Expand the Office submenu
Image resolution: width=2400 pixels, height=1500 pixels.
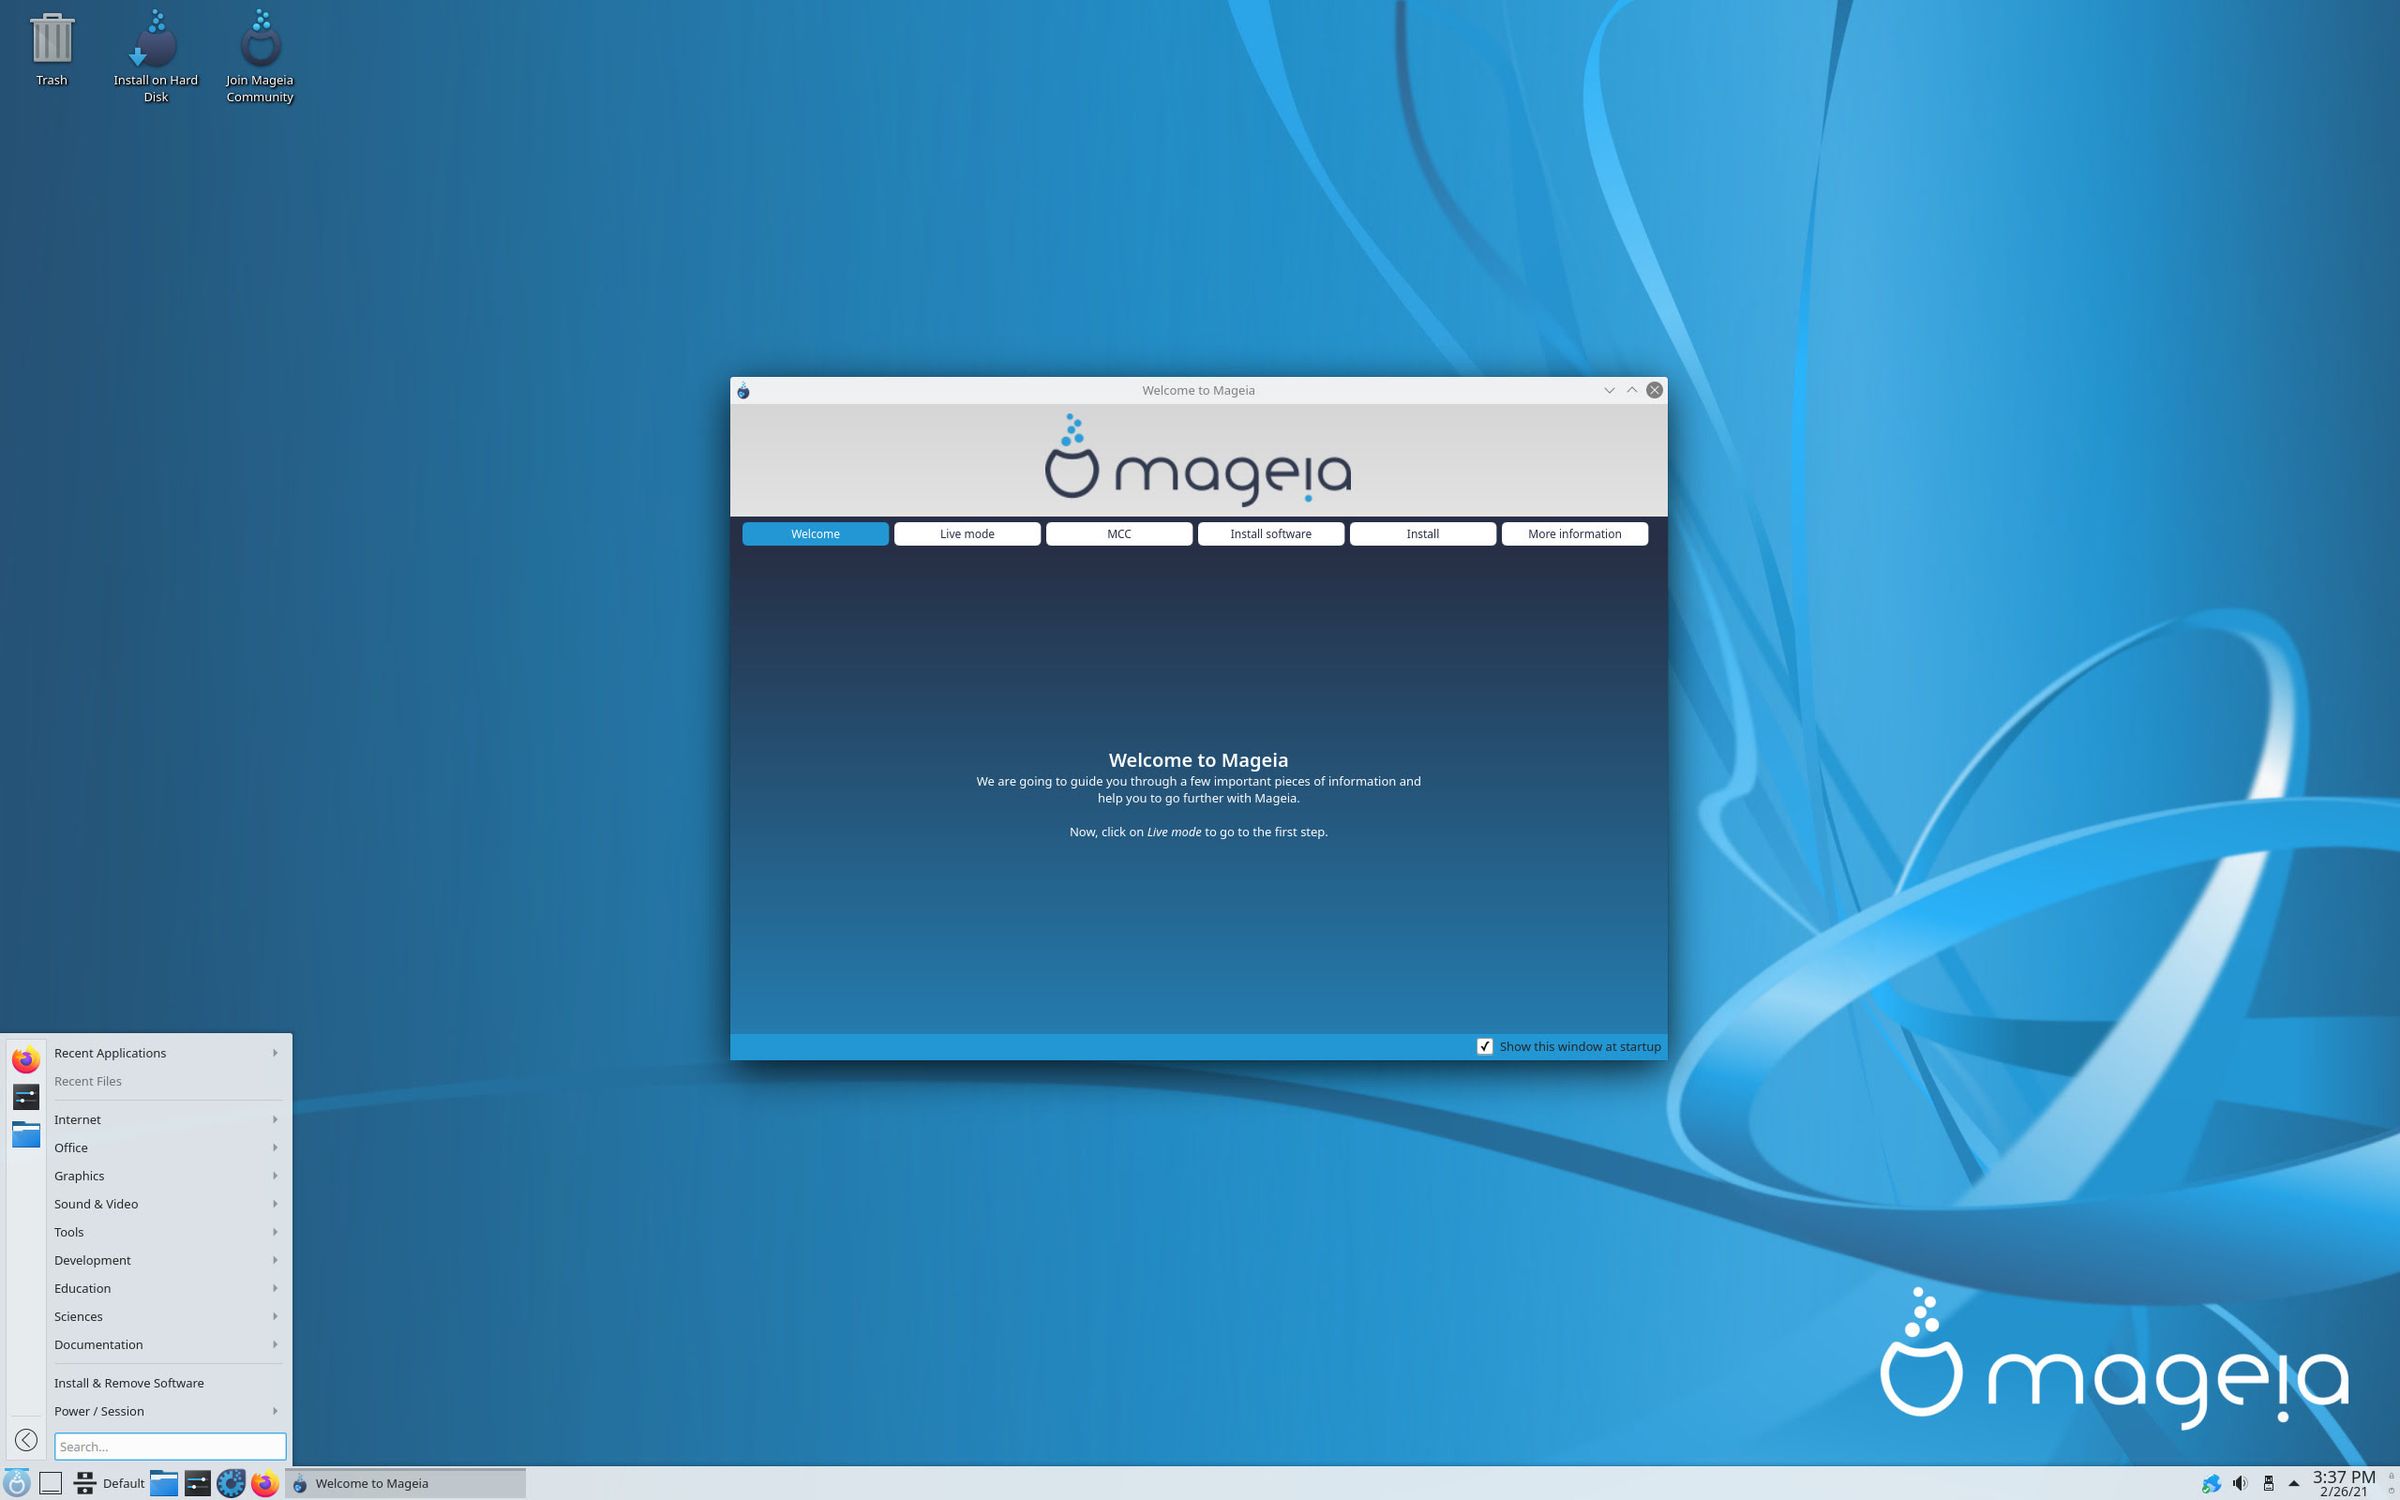tap(70, 1147)
